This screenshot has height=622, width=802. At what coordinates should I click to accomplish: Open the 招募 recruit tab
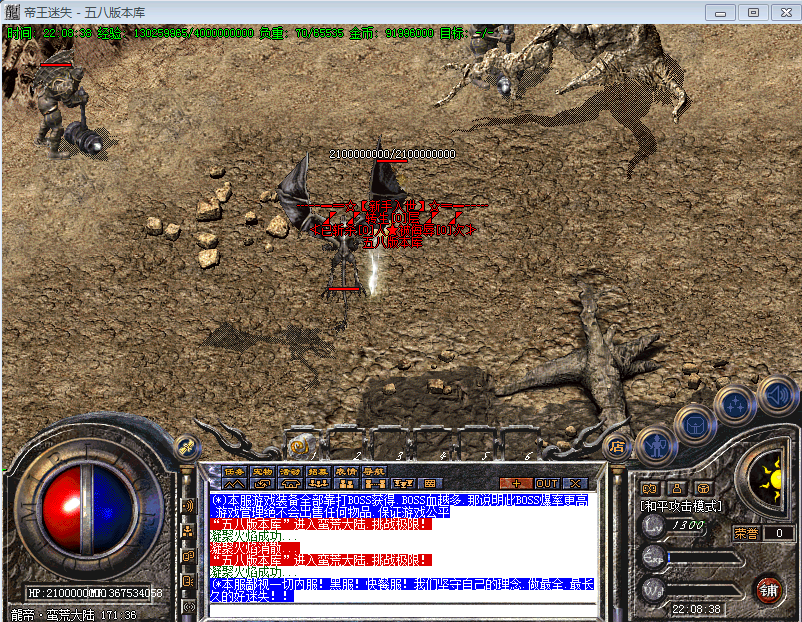click(x=318, y=472)
